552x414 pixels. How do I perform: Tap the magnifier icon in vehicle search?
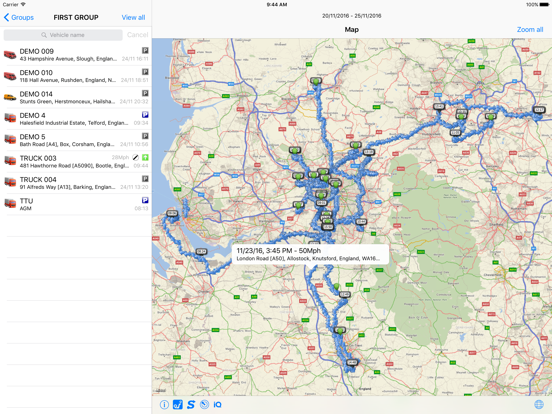point(44,35)
